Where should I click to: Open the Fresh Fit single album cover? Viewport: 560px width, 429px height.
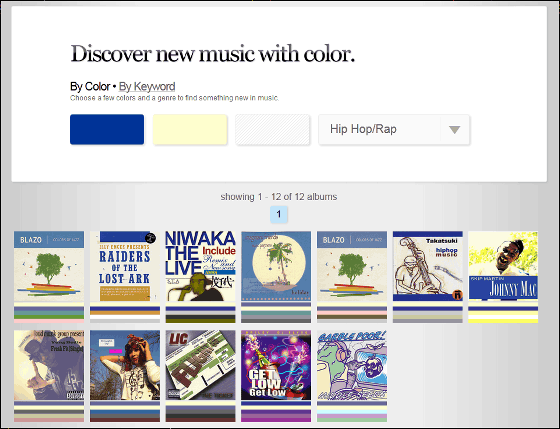pos(49,365)
